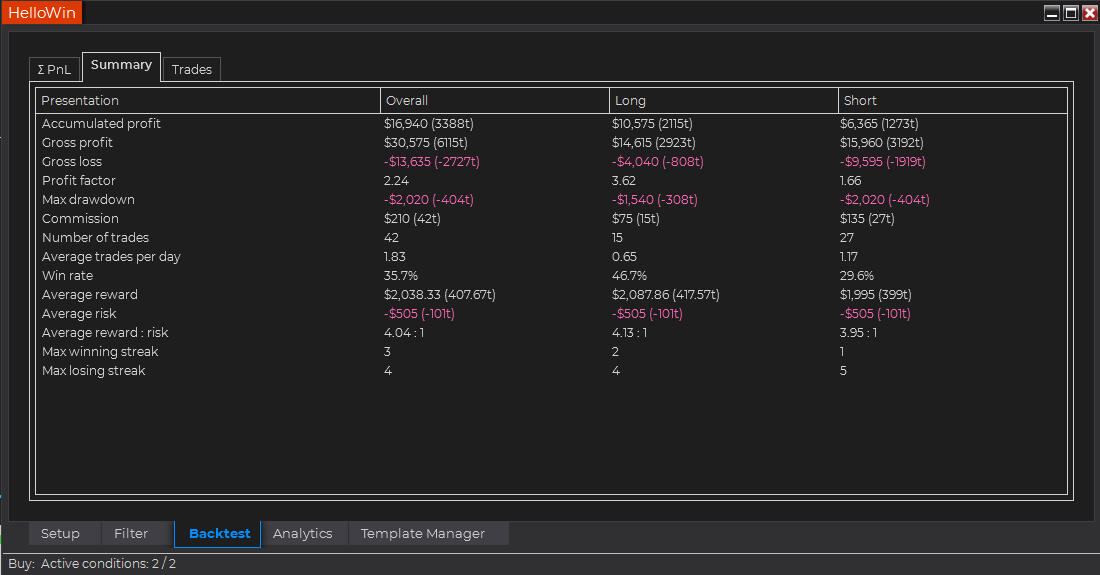This screenshot has height=575, width=1100.
Task: Close the HelloWin window
Action: coord(1089,13)
